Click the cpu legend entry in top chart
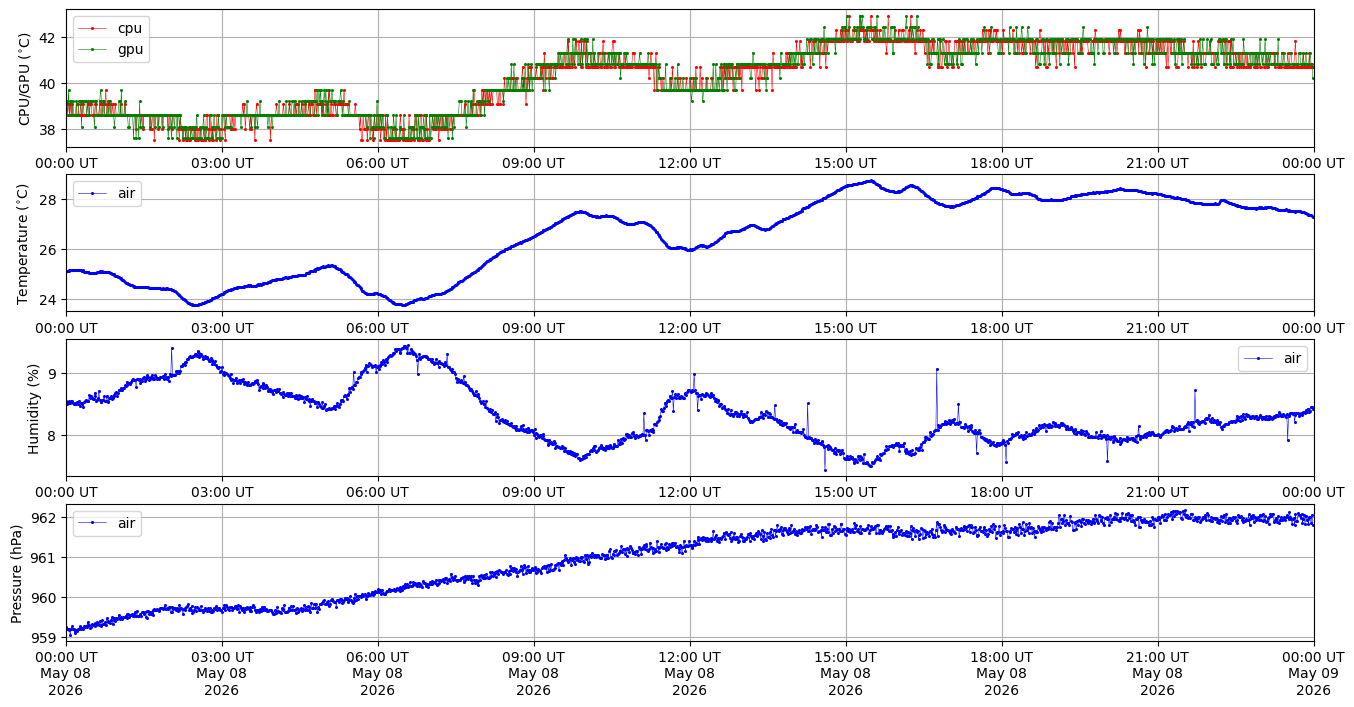This screenshot has height=707, width=1354. (111, 29)
